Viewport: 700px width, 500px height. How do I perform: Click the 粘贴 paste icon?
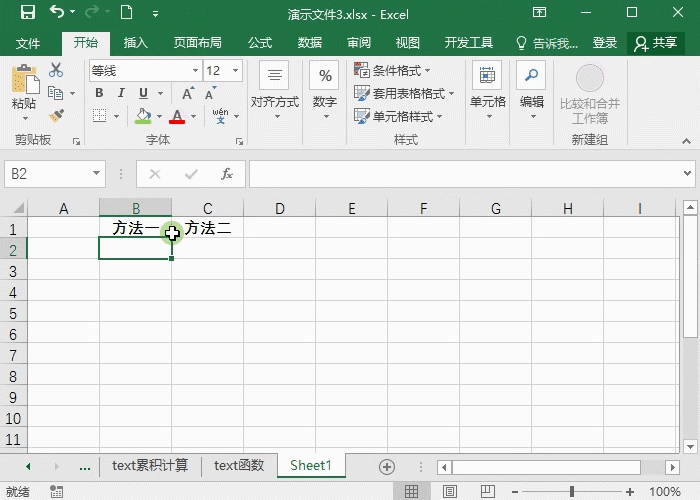(24, 80)
